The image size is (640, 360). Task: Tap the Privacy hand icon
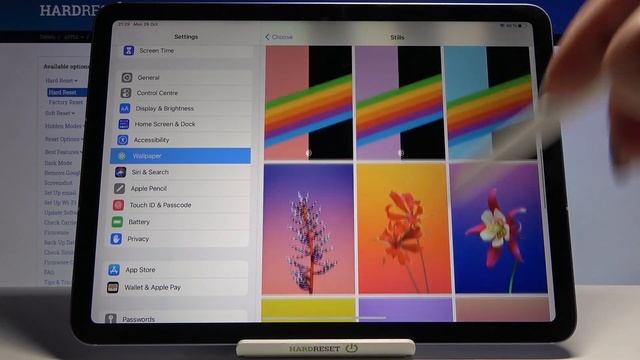point(116,239)
